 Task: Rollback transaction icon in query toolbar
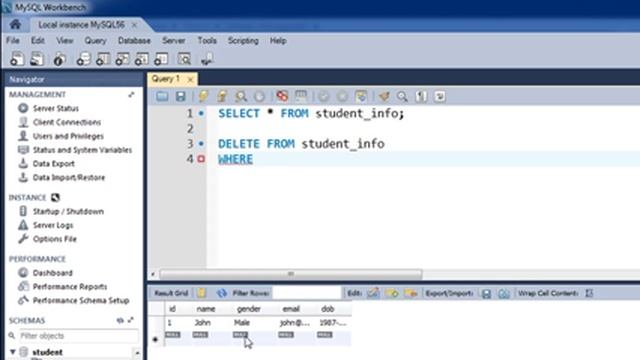click(342, 96)
